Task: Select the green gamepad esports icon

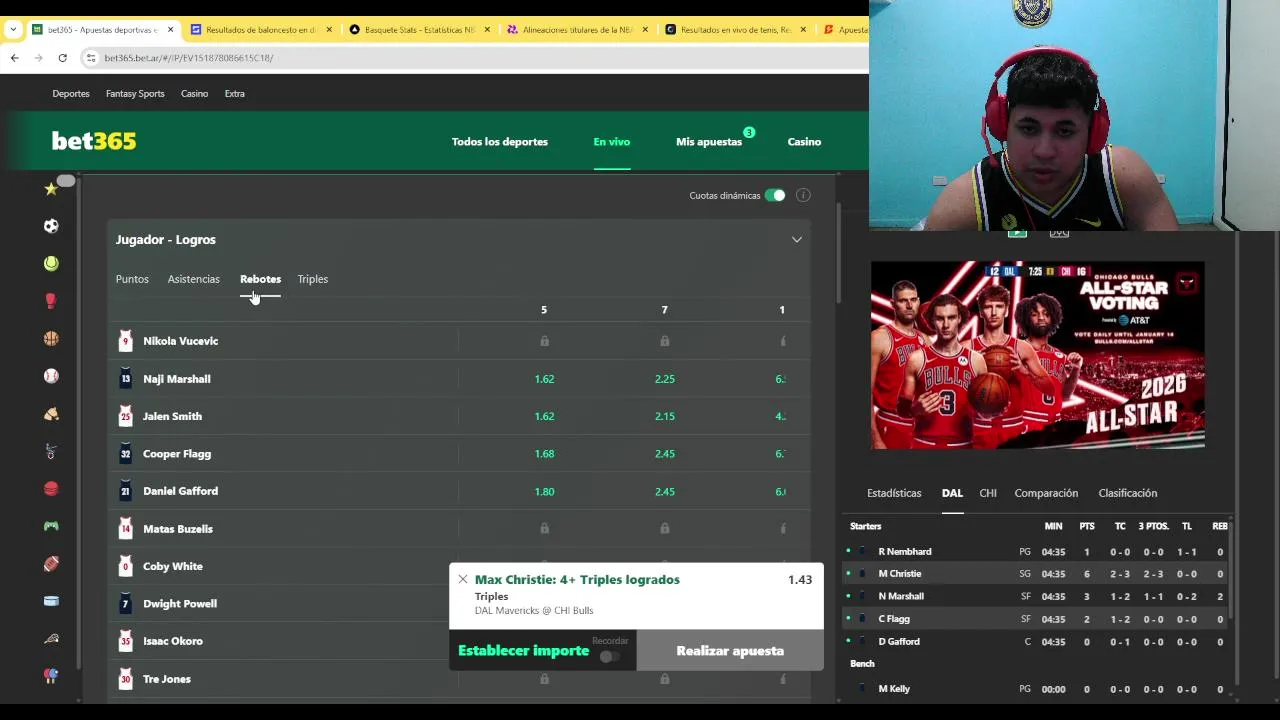Action: (x=51, y=526)
